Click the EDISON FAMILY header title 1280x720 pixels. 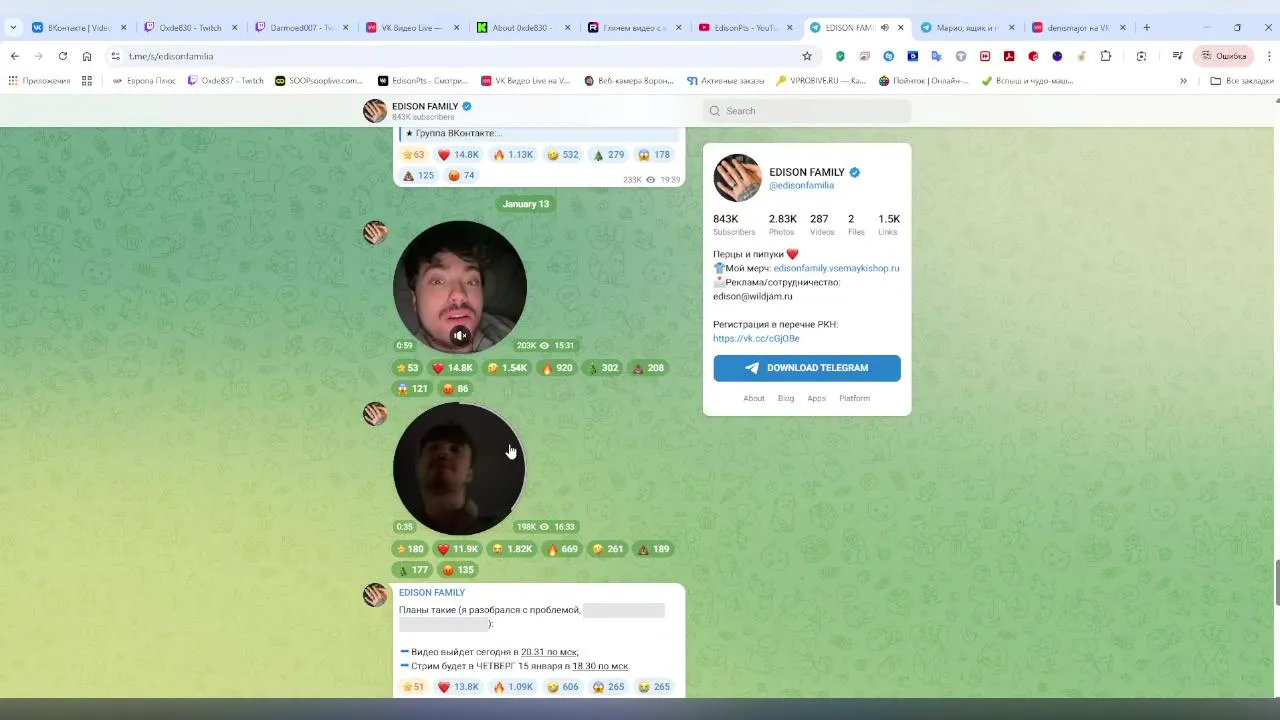425,106
